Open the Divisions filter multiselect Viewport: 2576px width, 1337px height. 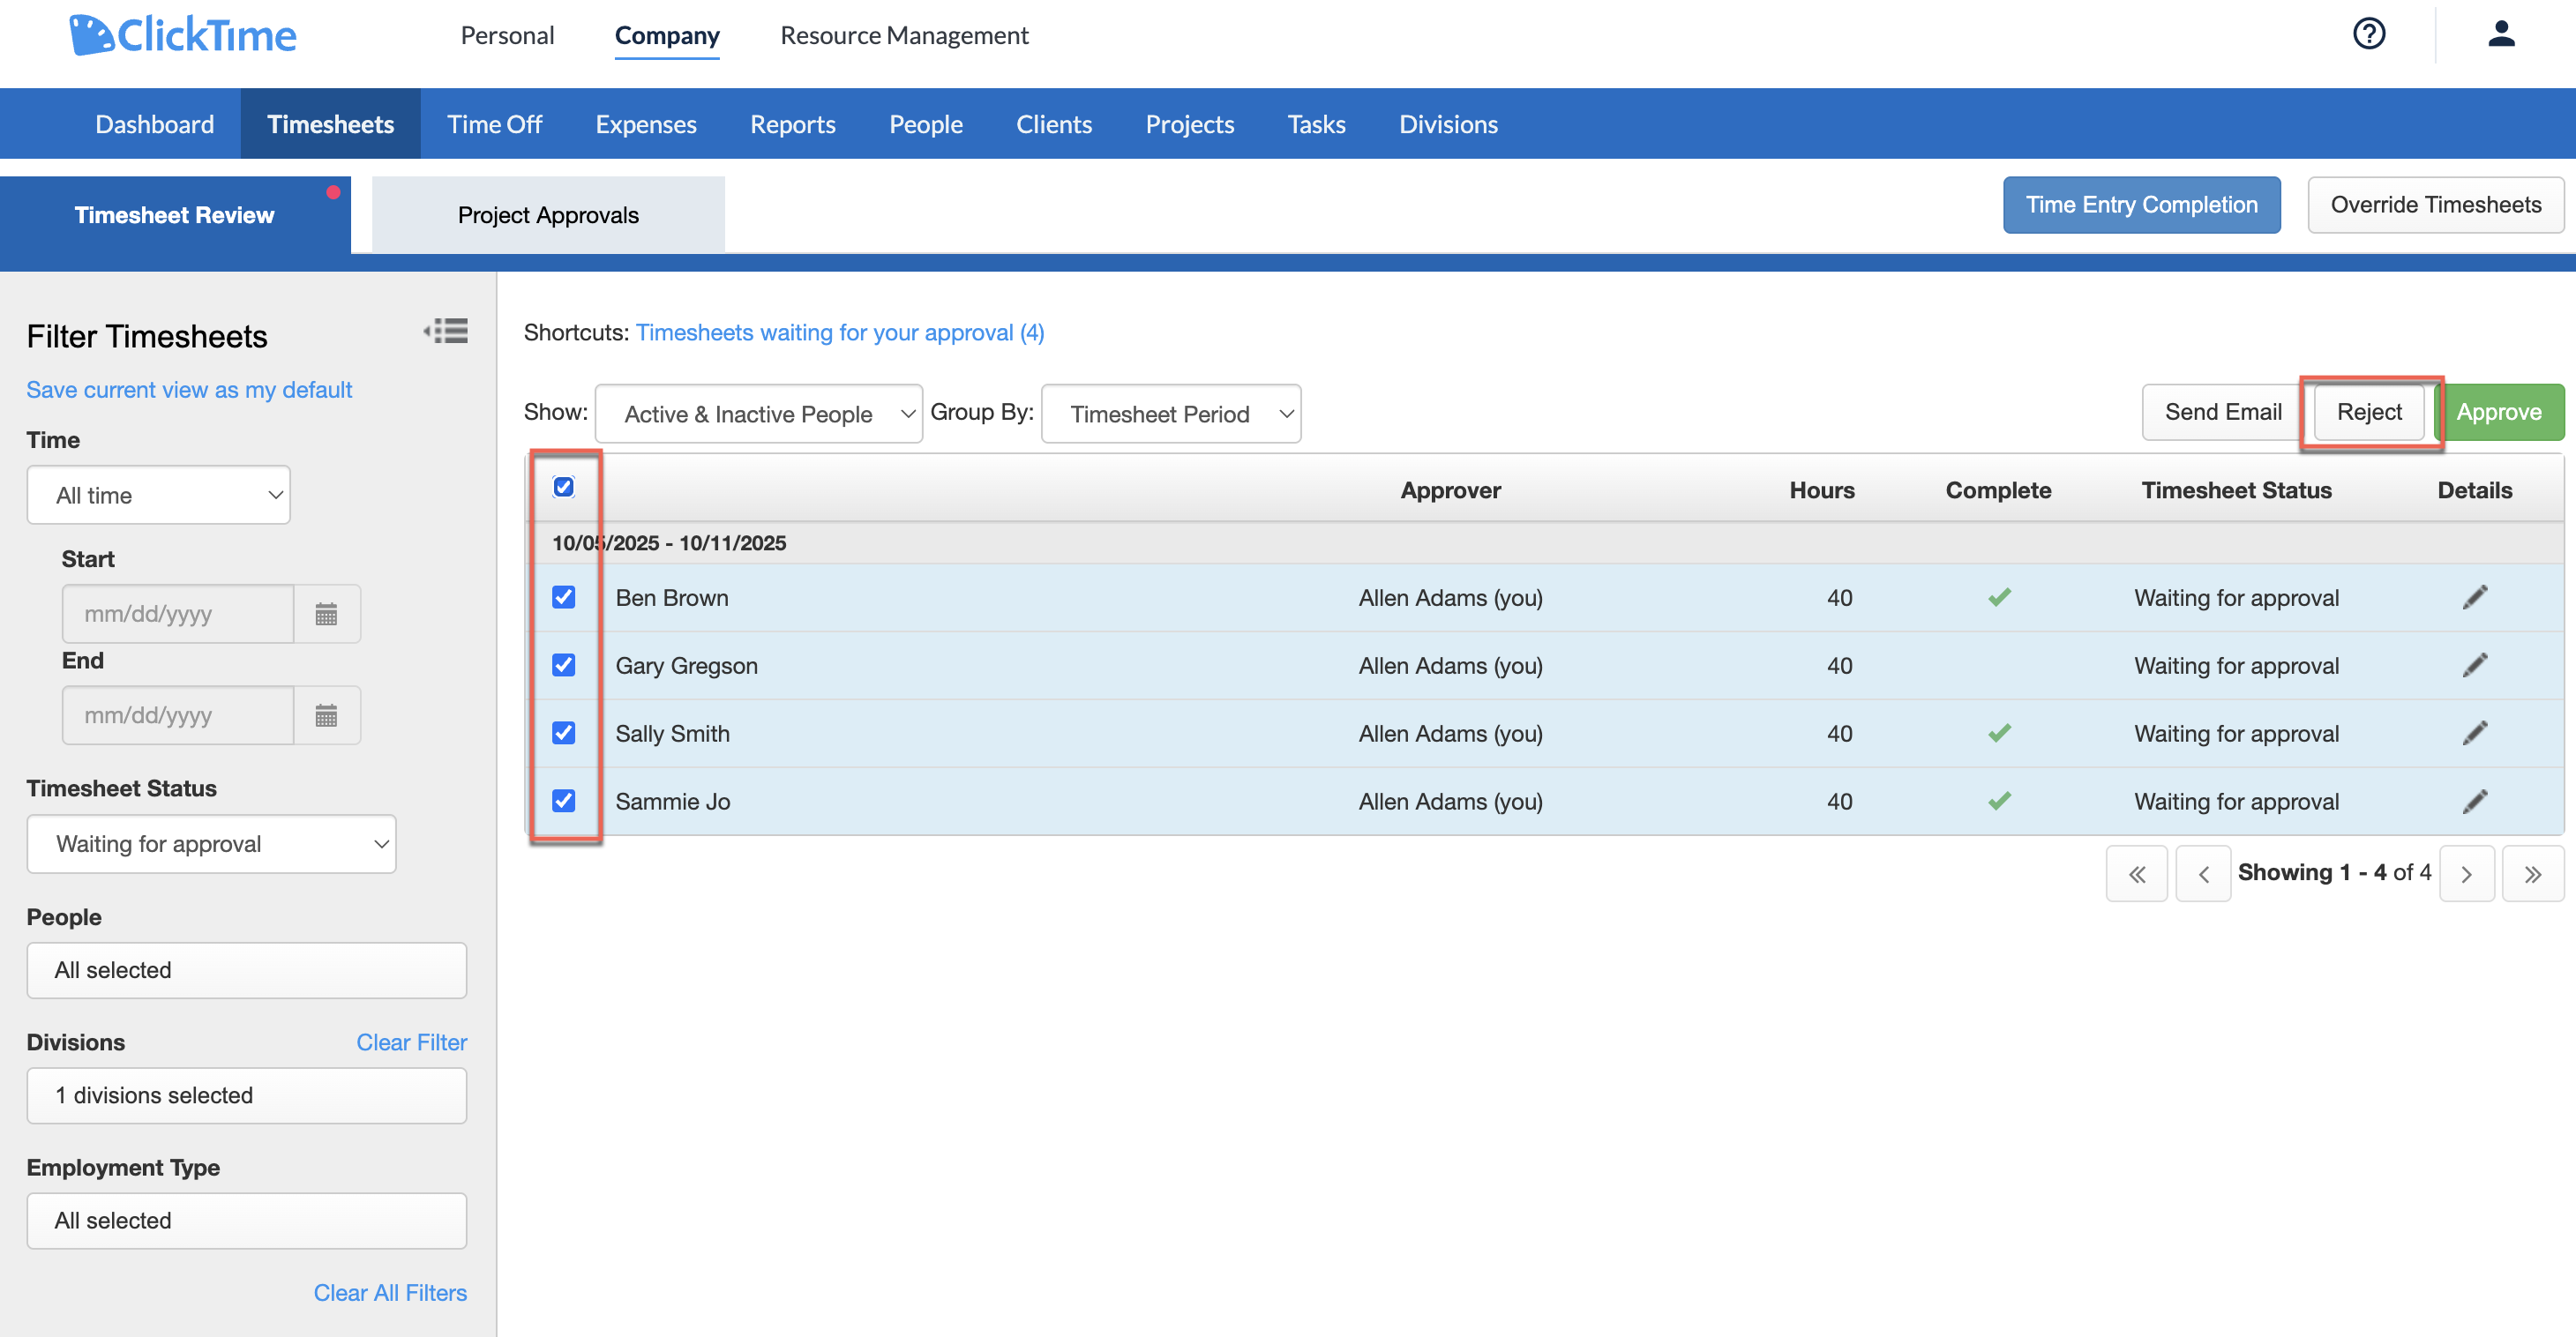point(247,1095)
